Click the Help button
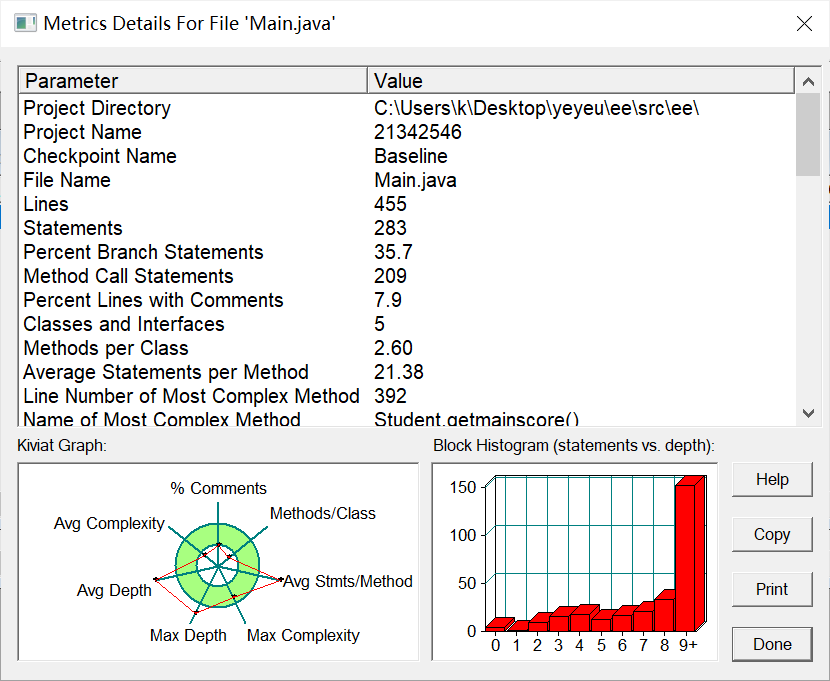The image size is (830, 681). (x=772, y=479)
